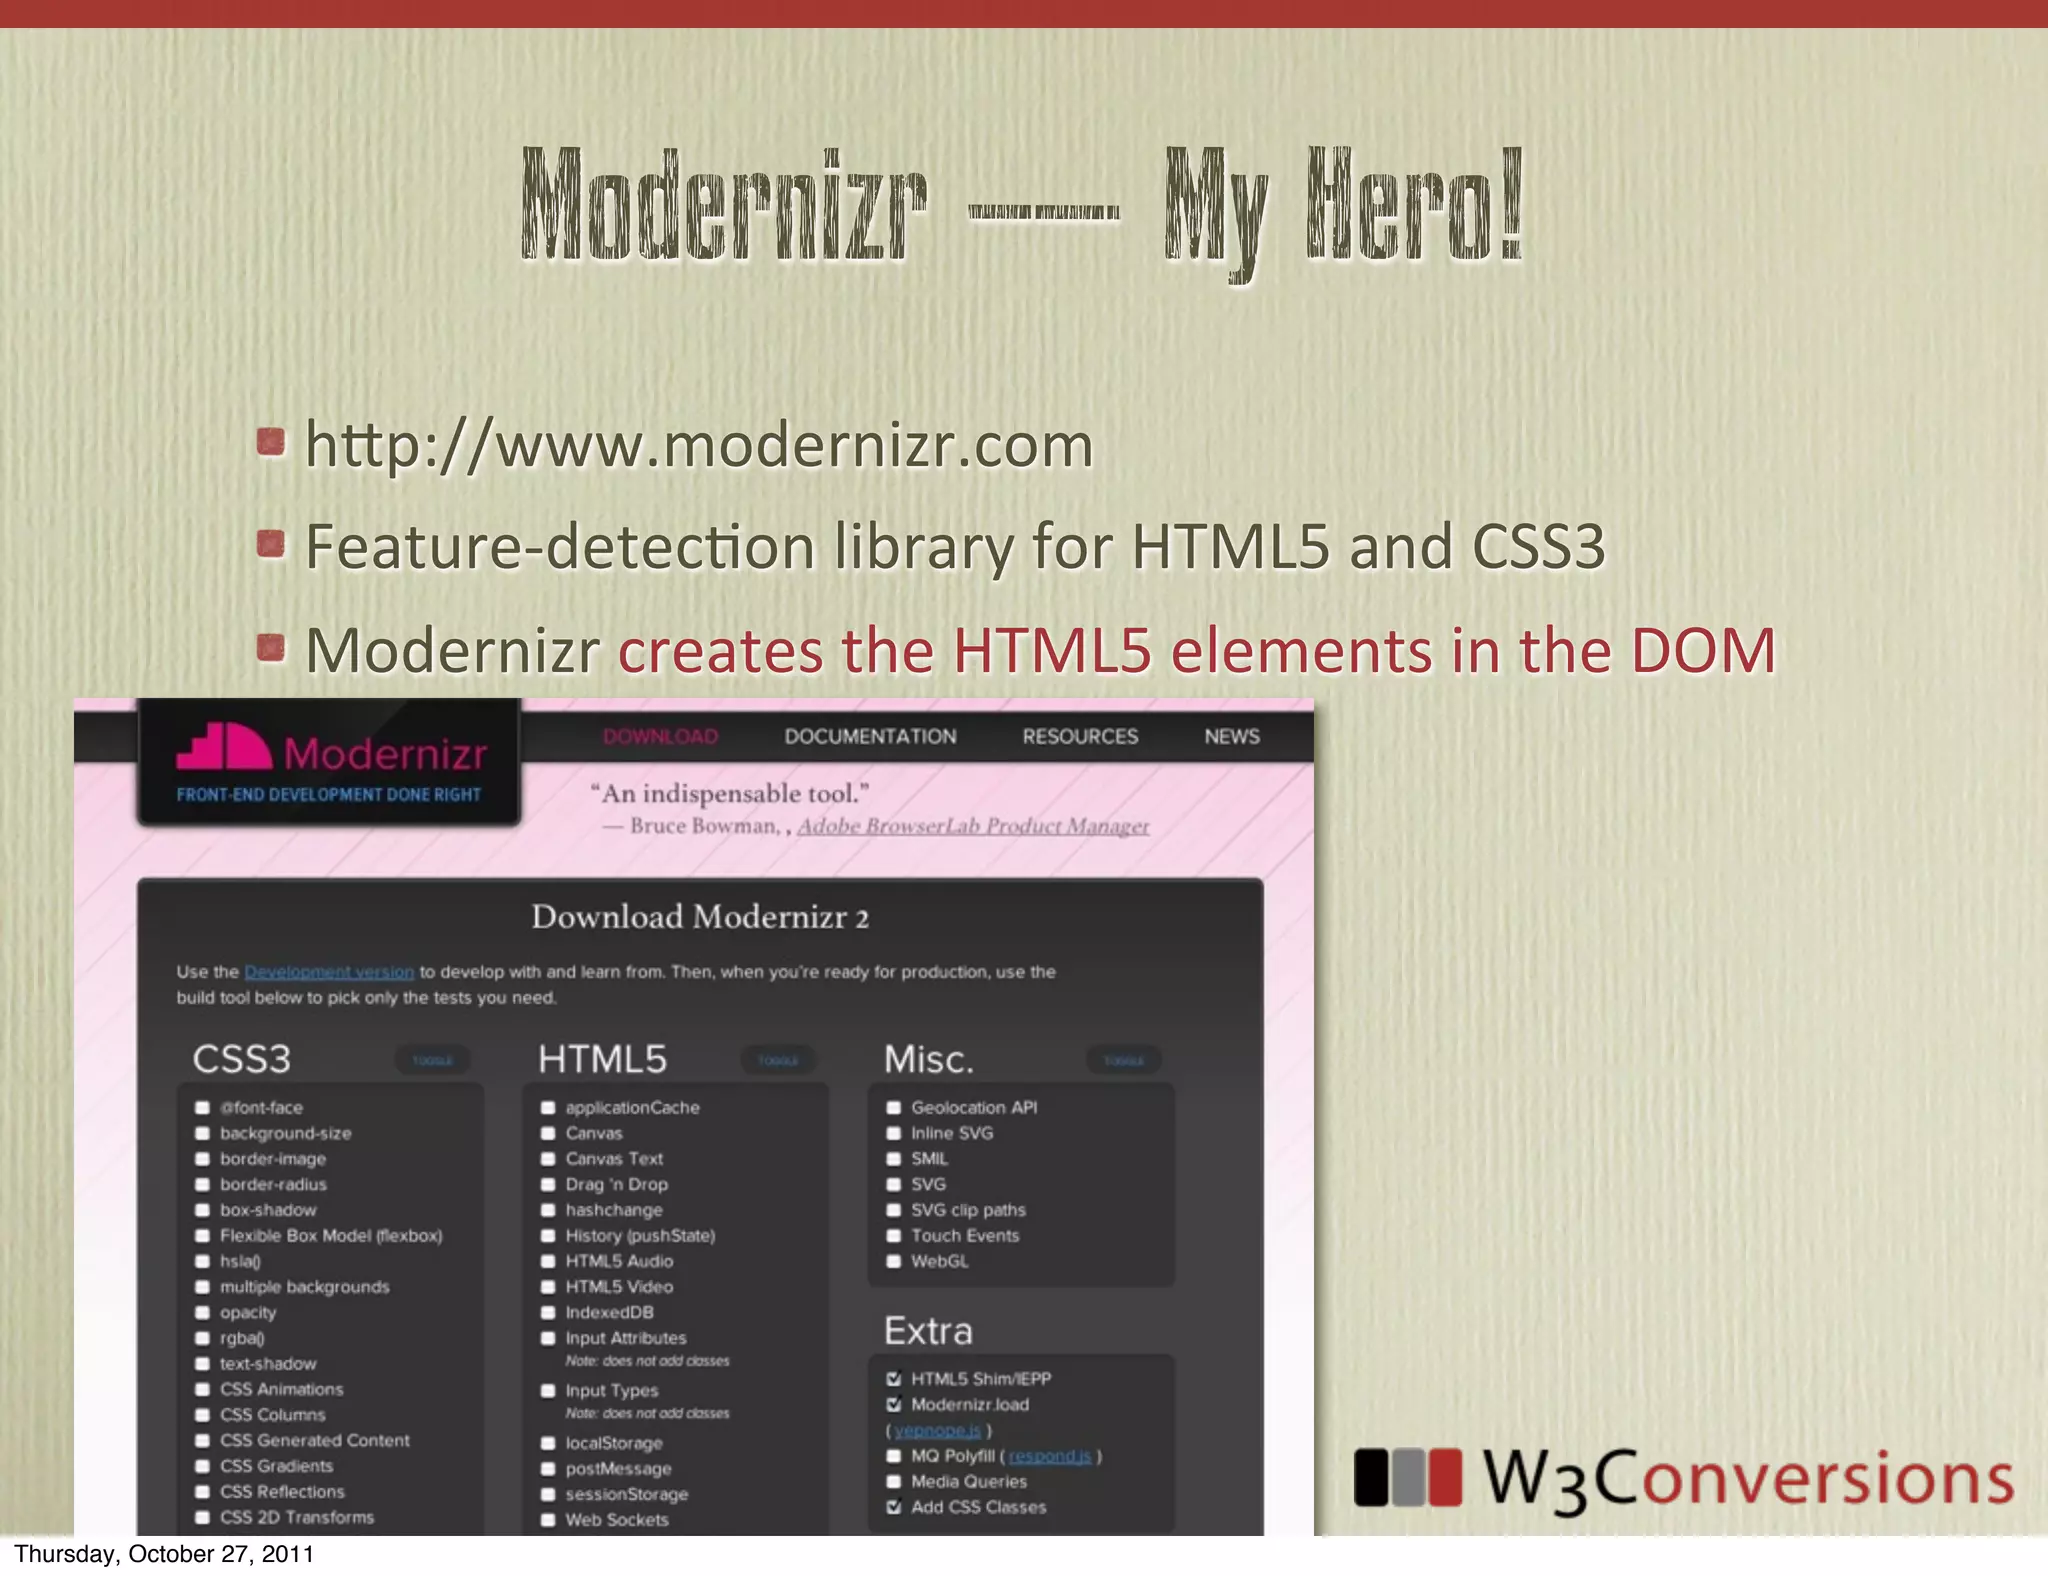The height and width of the screenshot is (1576, 2048).
Task: Tick the hsla() checkbox
Action: [x=202, y=1261]
